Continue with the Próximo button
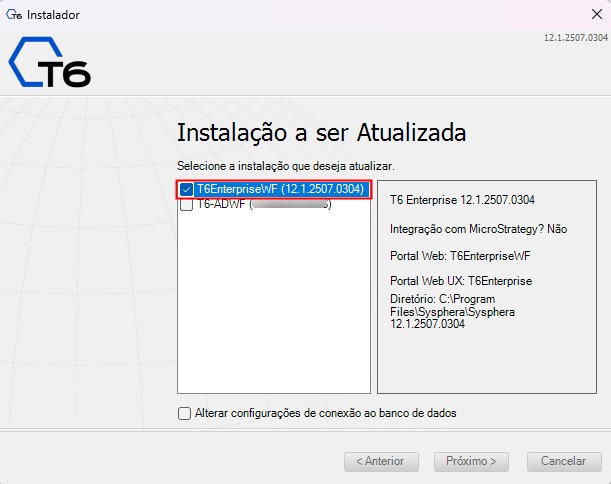The width and height of the screenshot is (611, 484). point(471,461)
